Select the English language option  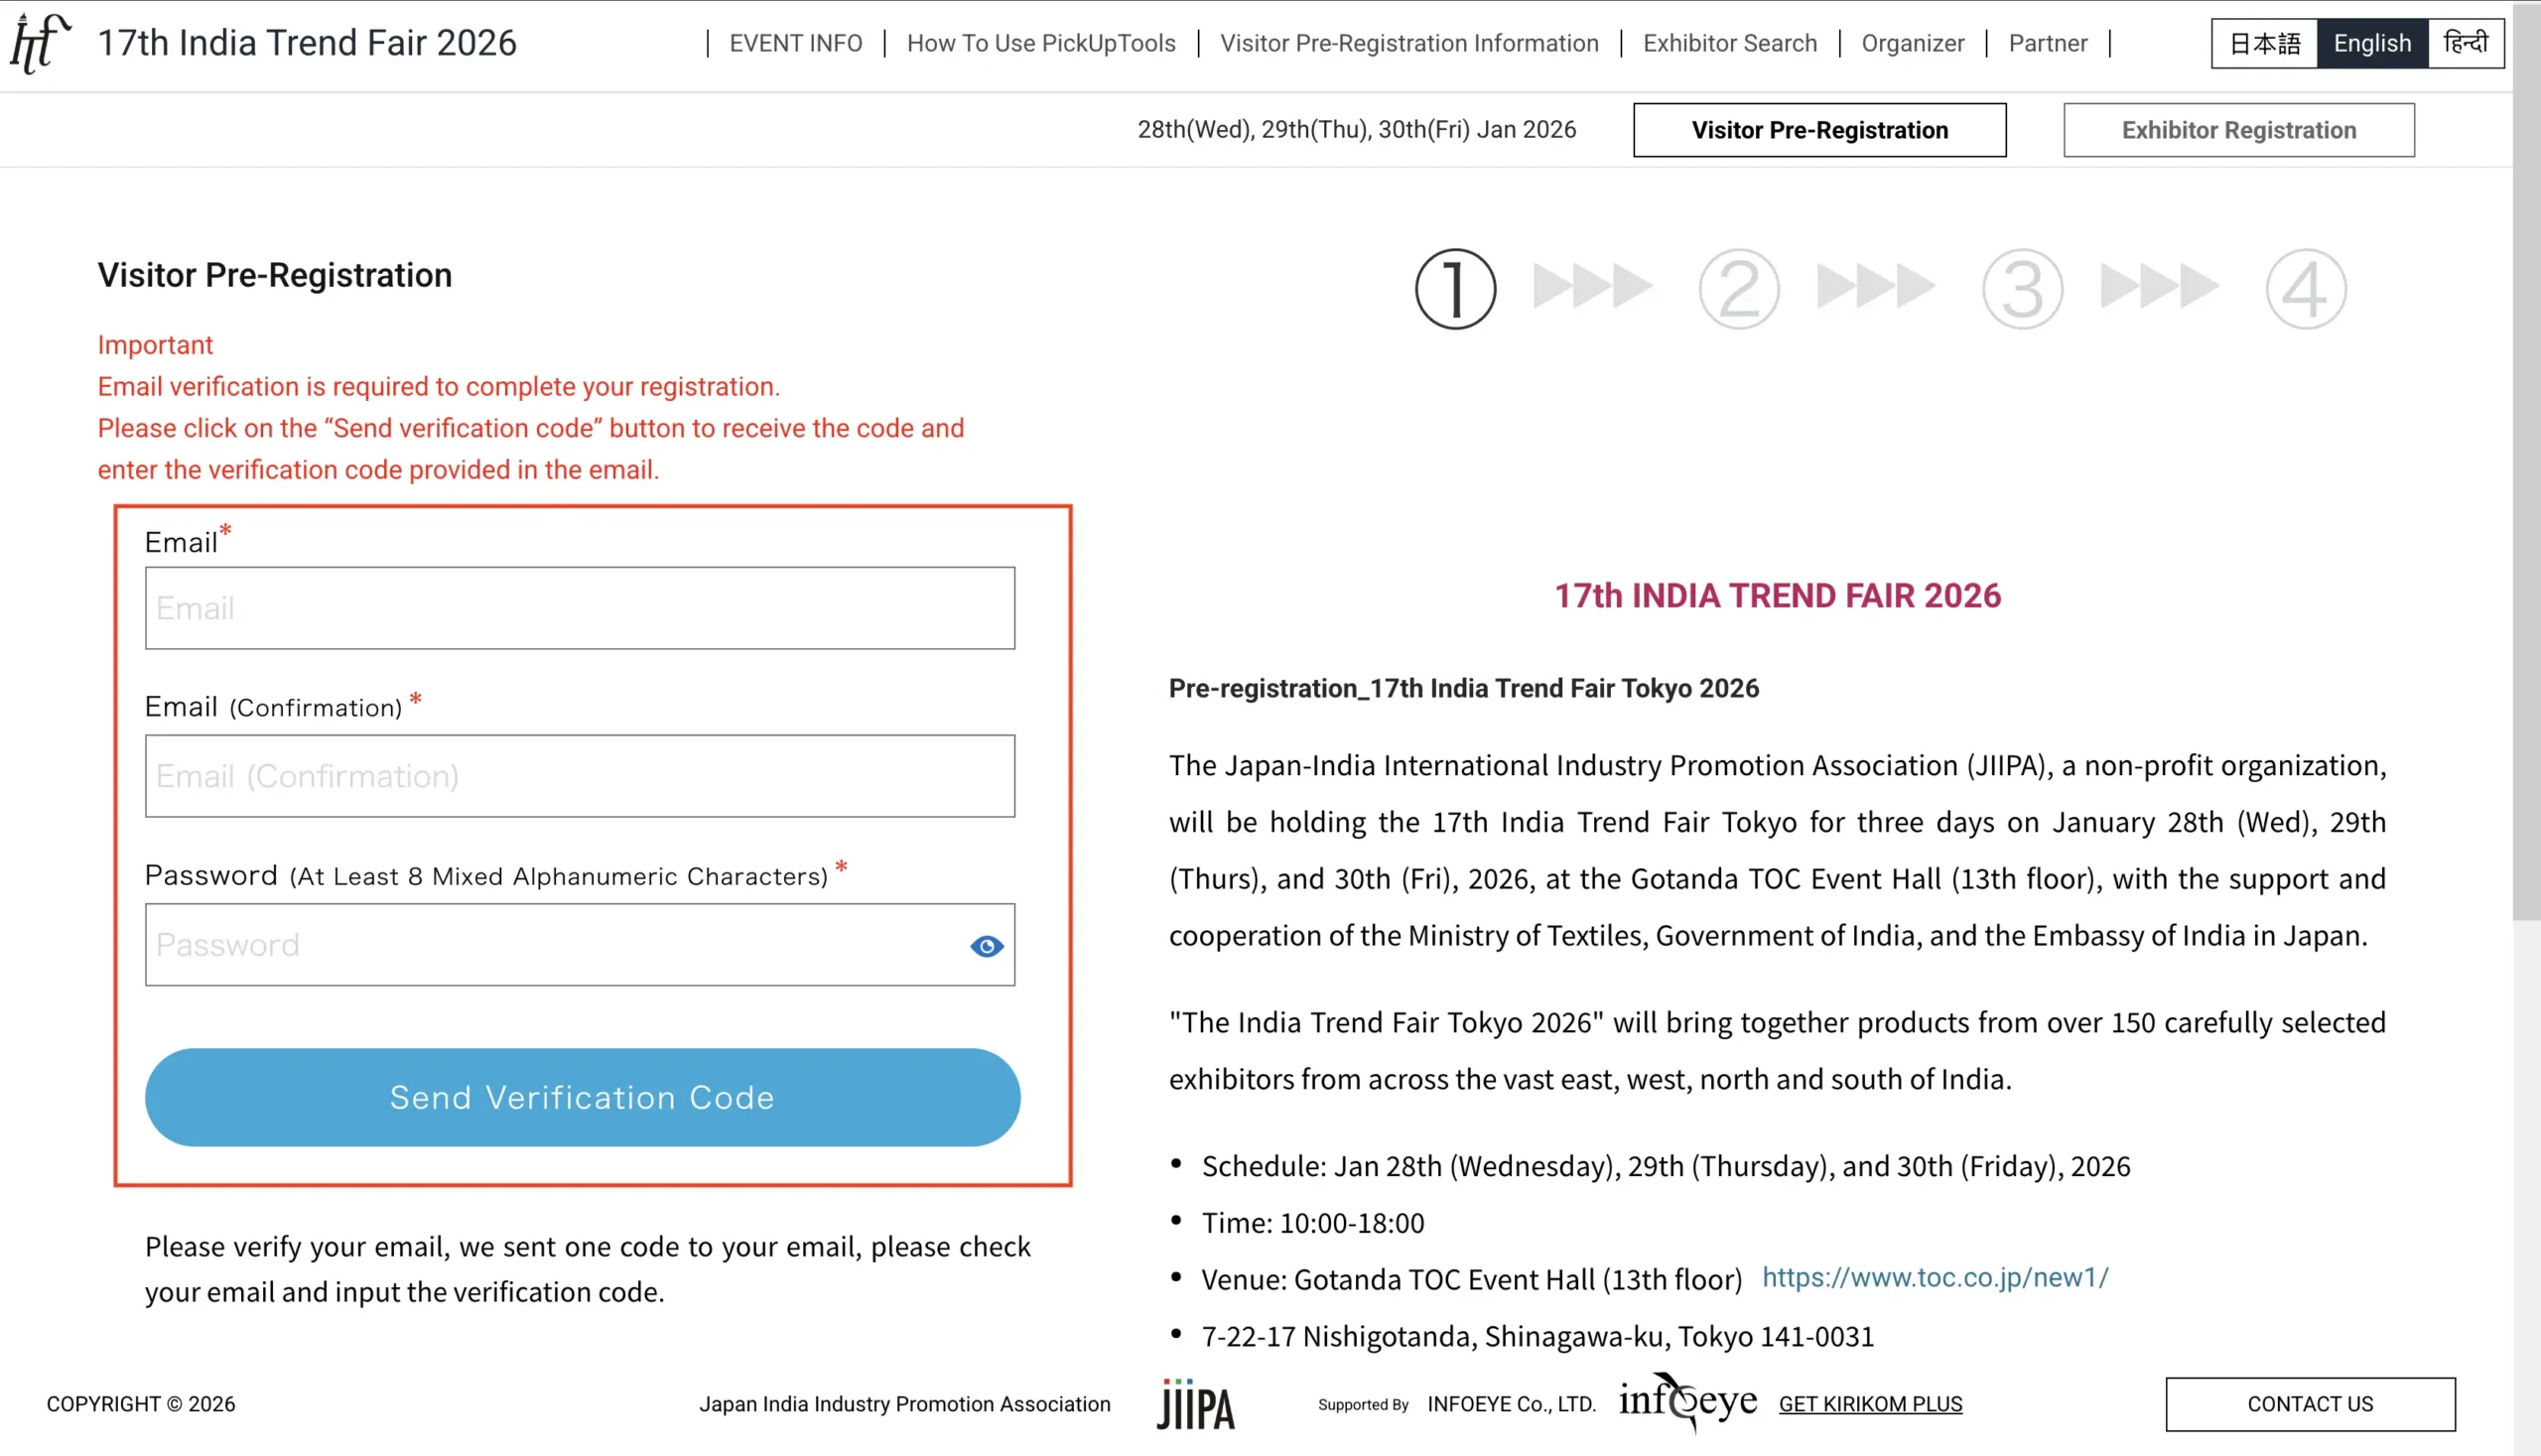click(x=2372, y=43)
